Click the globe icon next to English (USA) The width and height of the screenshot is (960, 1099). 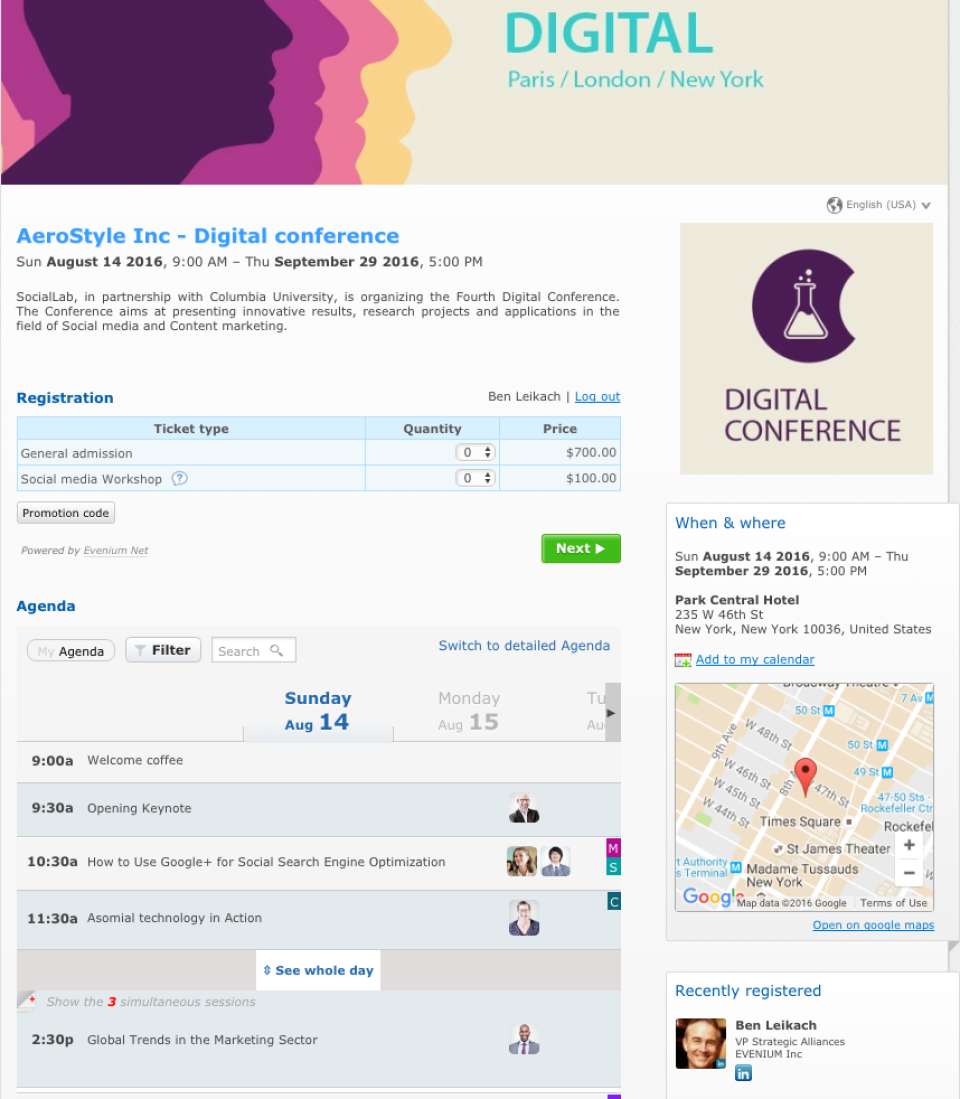(x=834, y=205)
